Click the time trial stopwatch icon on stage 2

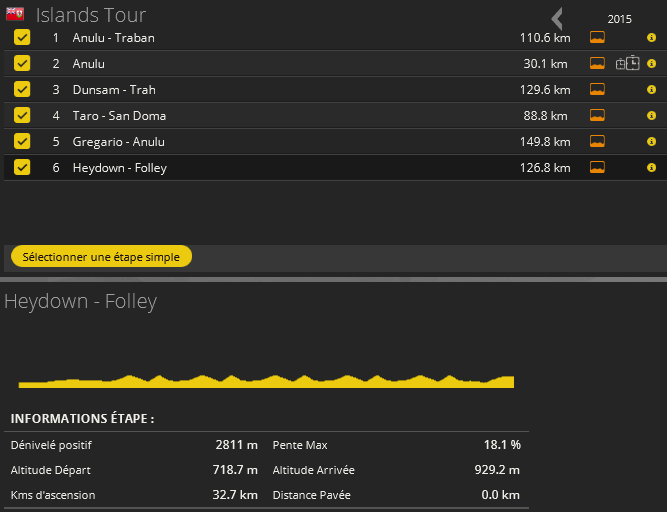[627, 64]
